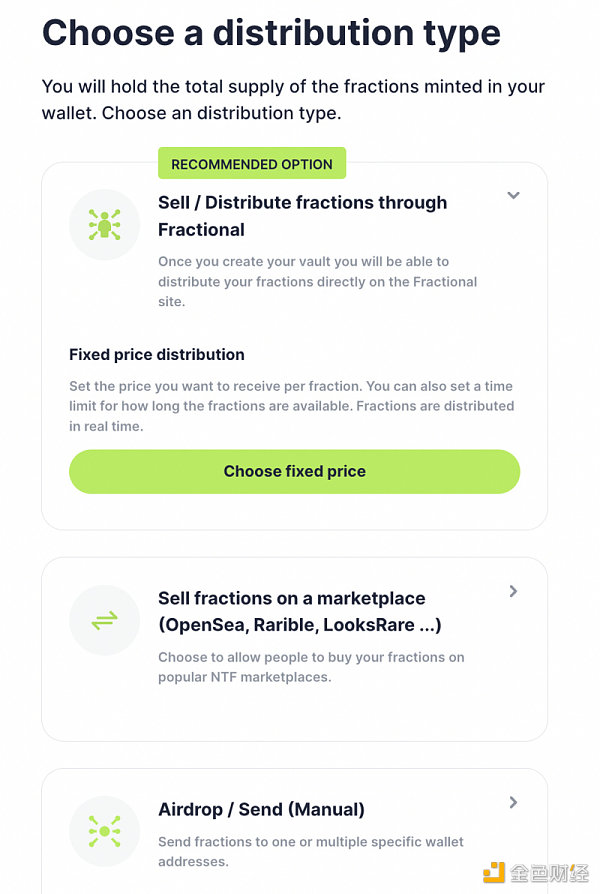
Task: Click the Airdrop send burst icon
Action: (x=104, y=831)
